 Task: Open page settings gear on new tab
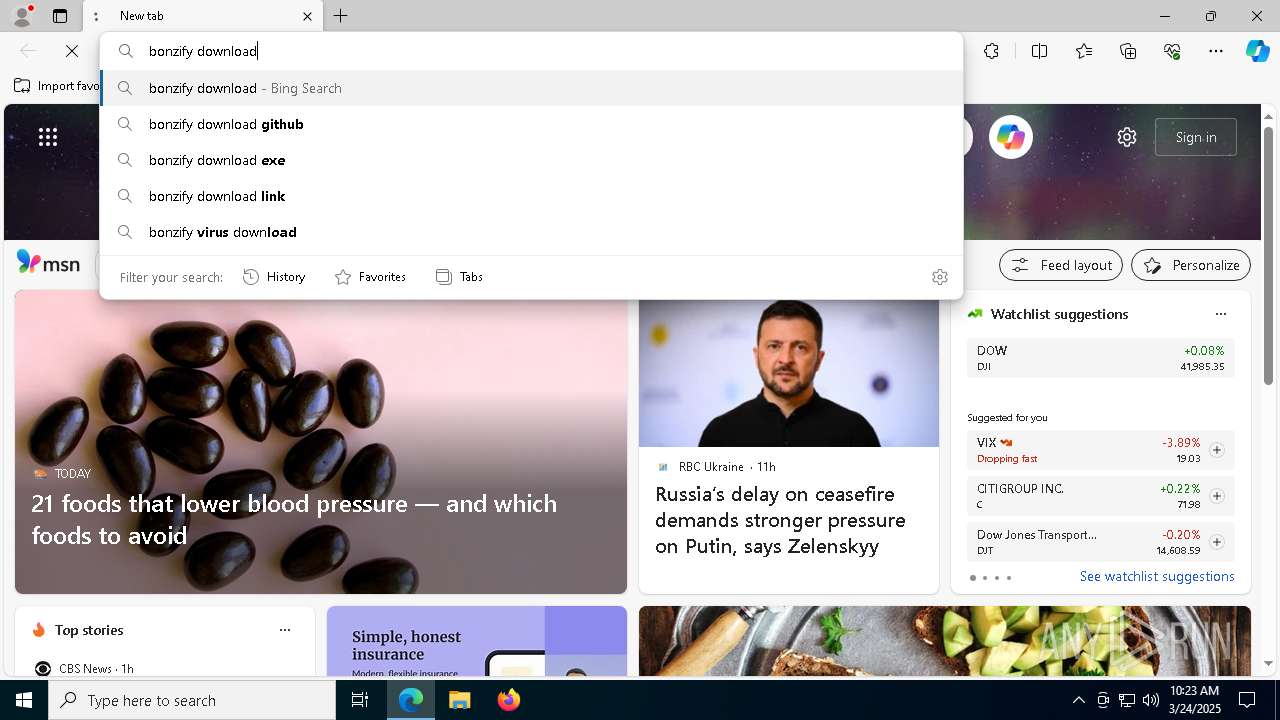1127,137
